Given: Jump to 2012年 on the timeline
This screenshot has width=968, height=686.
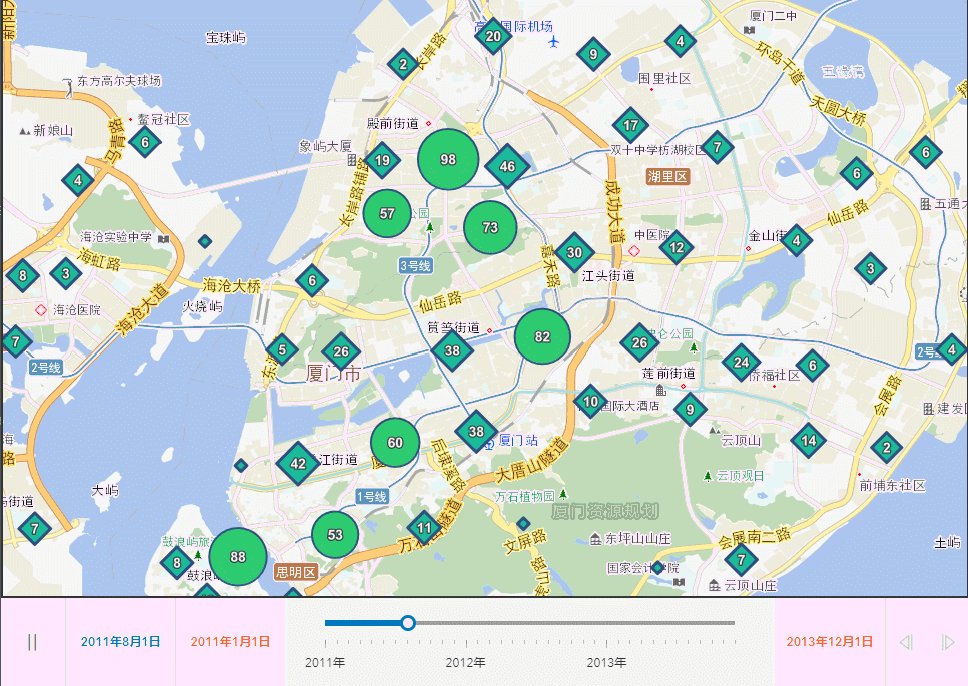Looking at the screenshot, I should click(x=465, y=662).
